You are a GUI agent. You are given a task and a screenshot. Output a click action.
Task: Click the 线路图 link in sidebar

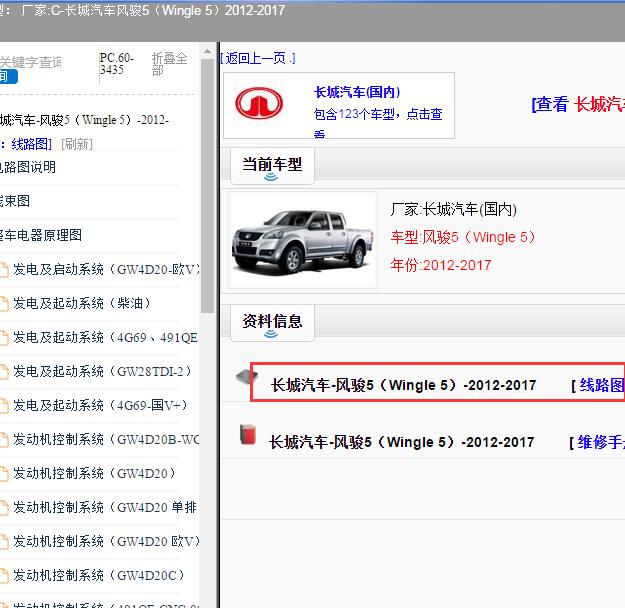point(31,144)
